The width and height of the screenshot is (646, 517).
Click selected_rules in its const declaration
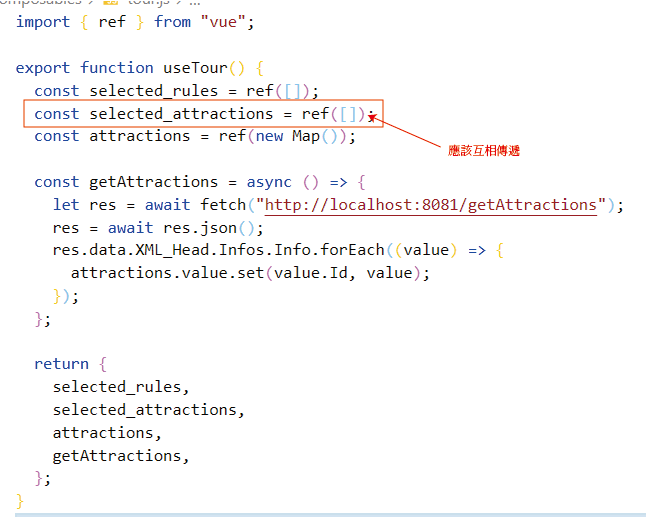(x=154, y=91)
